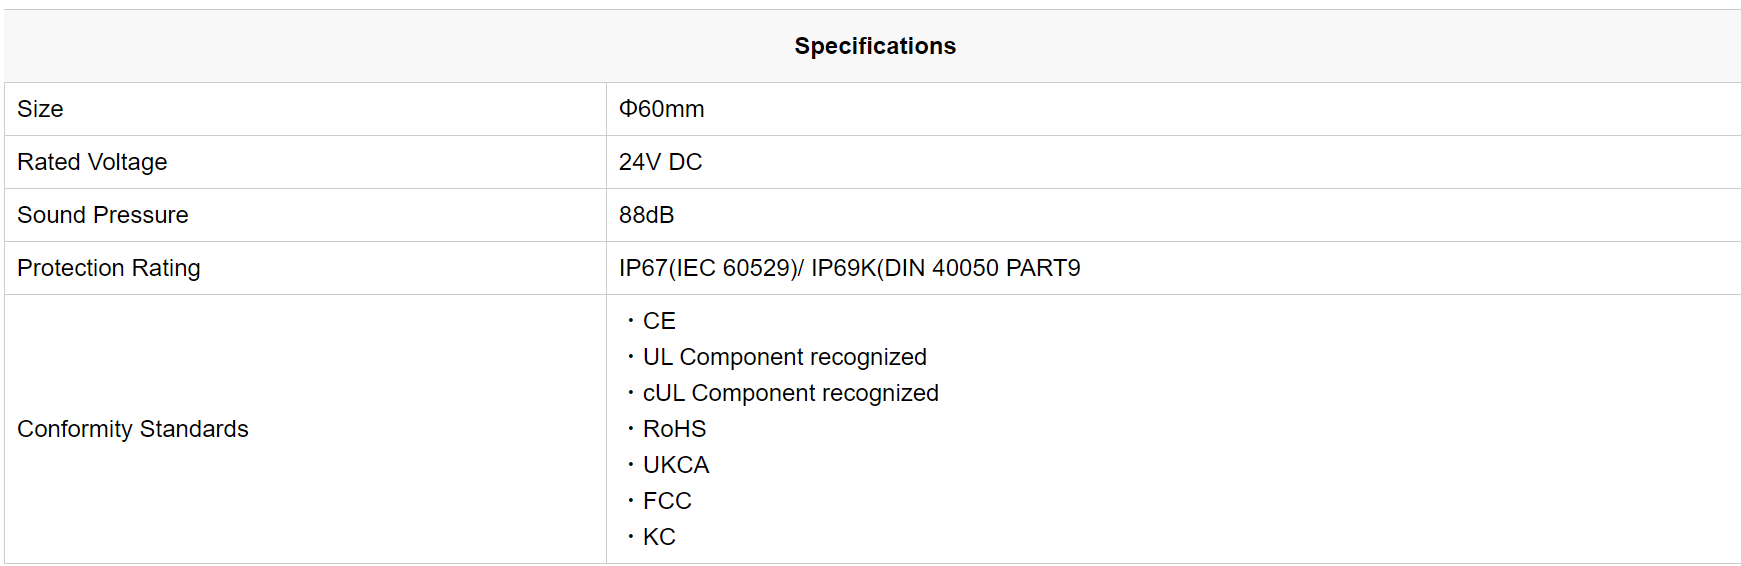The image size is (1741, 566).
Task: Select the Protection Rating label
Action: click(109, 268)
